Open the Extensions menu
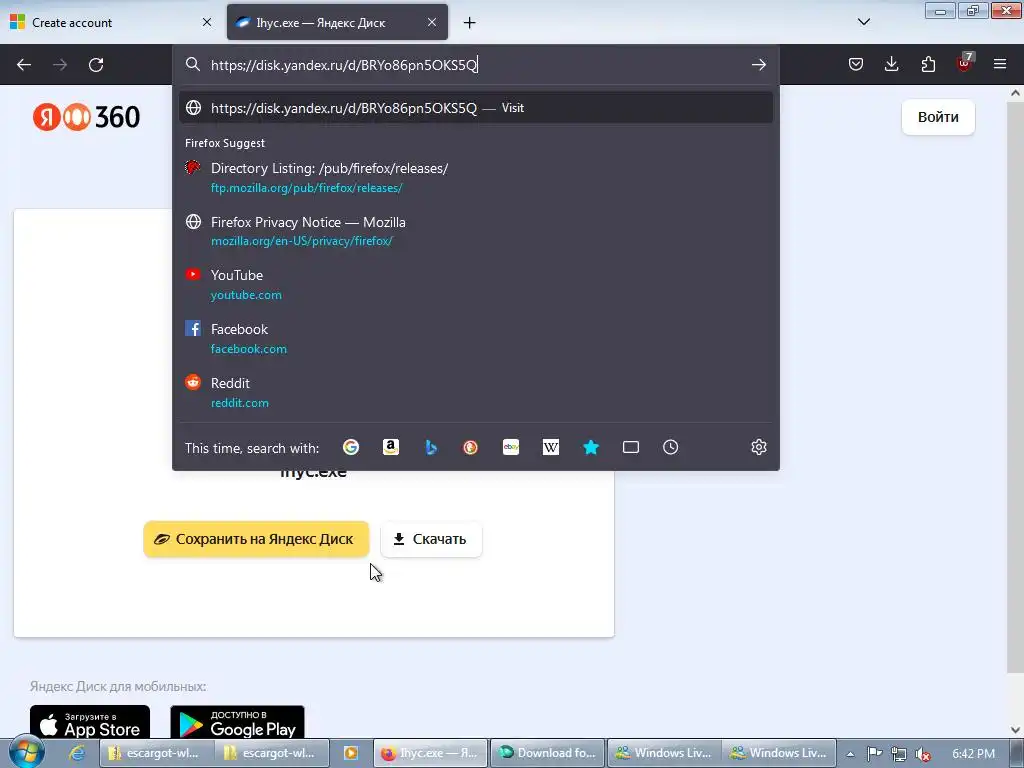The image size is (1024, 768). point(928,64)
